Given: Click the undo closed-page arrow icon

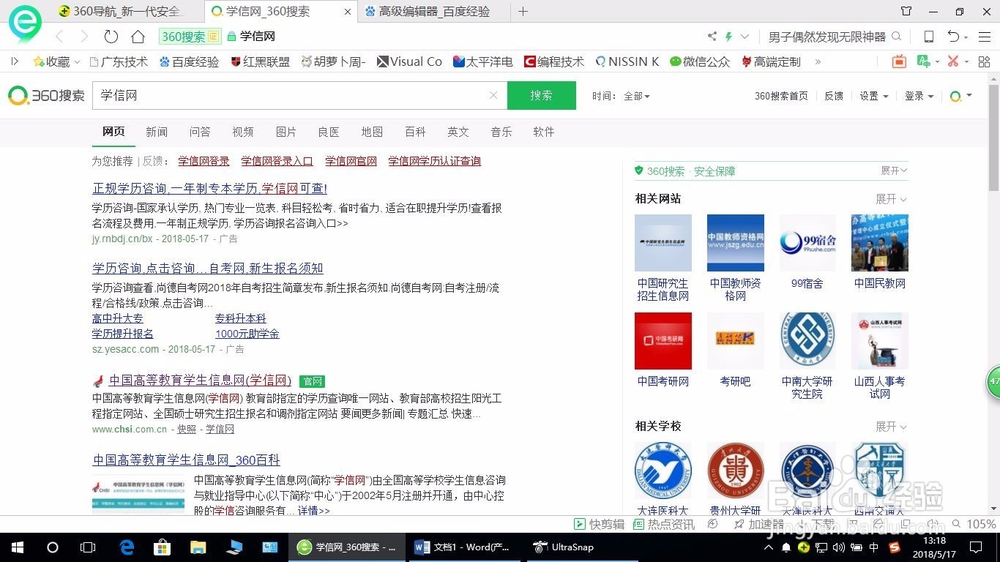Looking at the screenshot, I should (953, 36).
